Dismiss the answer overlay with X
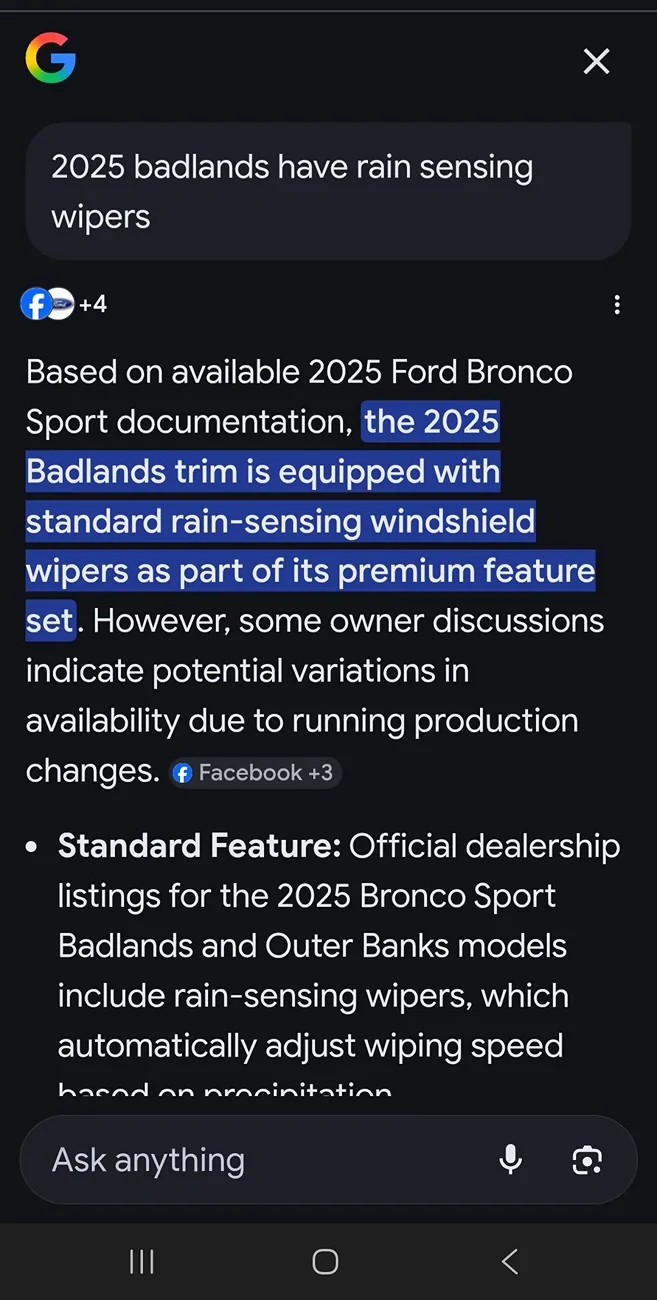Viewport: 657px width, 1300px height. point(596,61)
